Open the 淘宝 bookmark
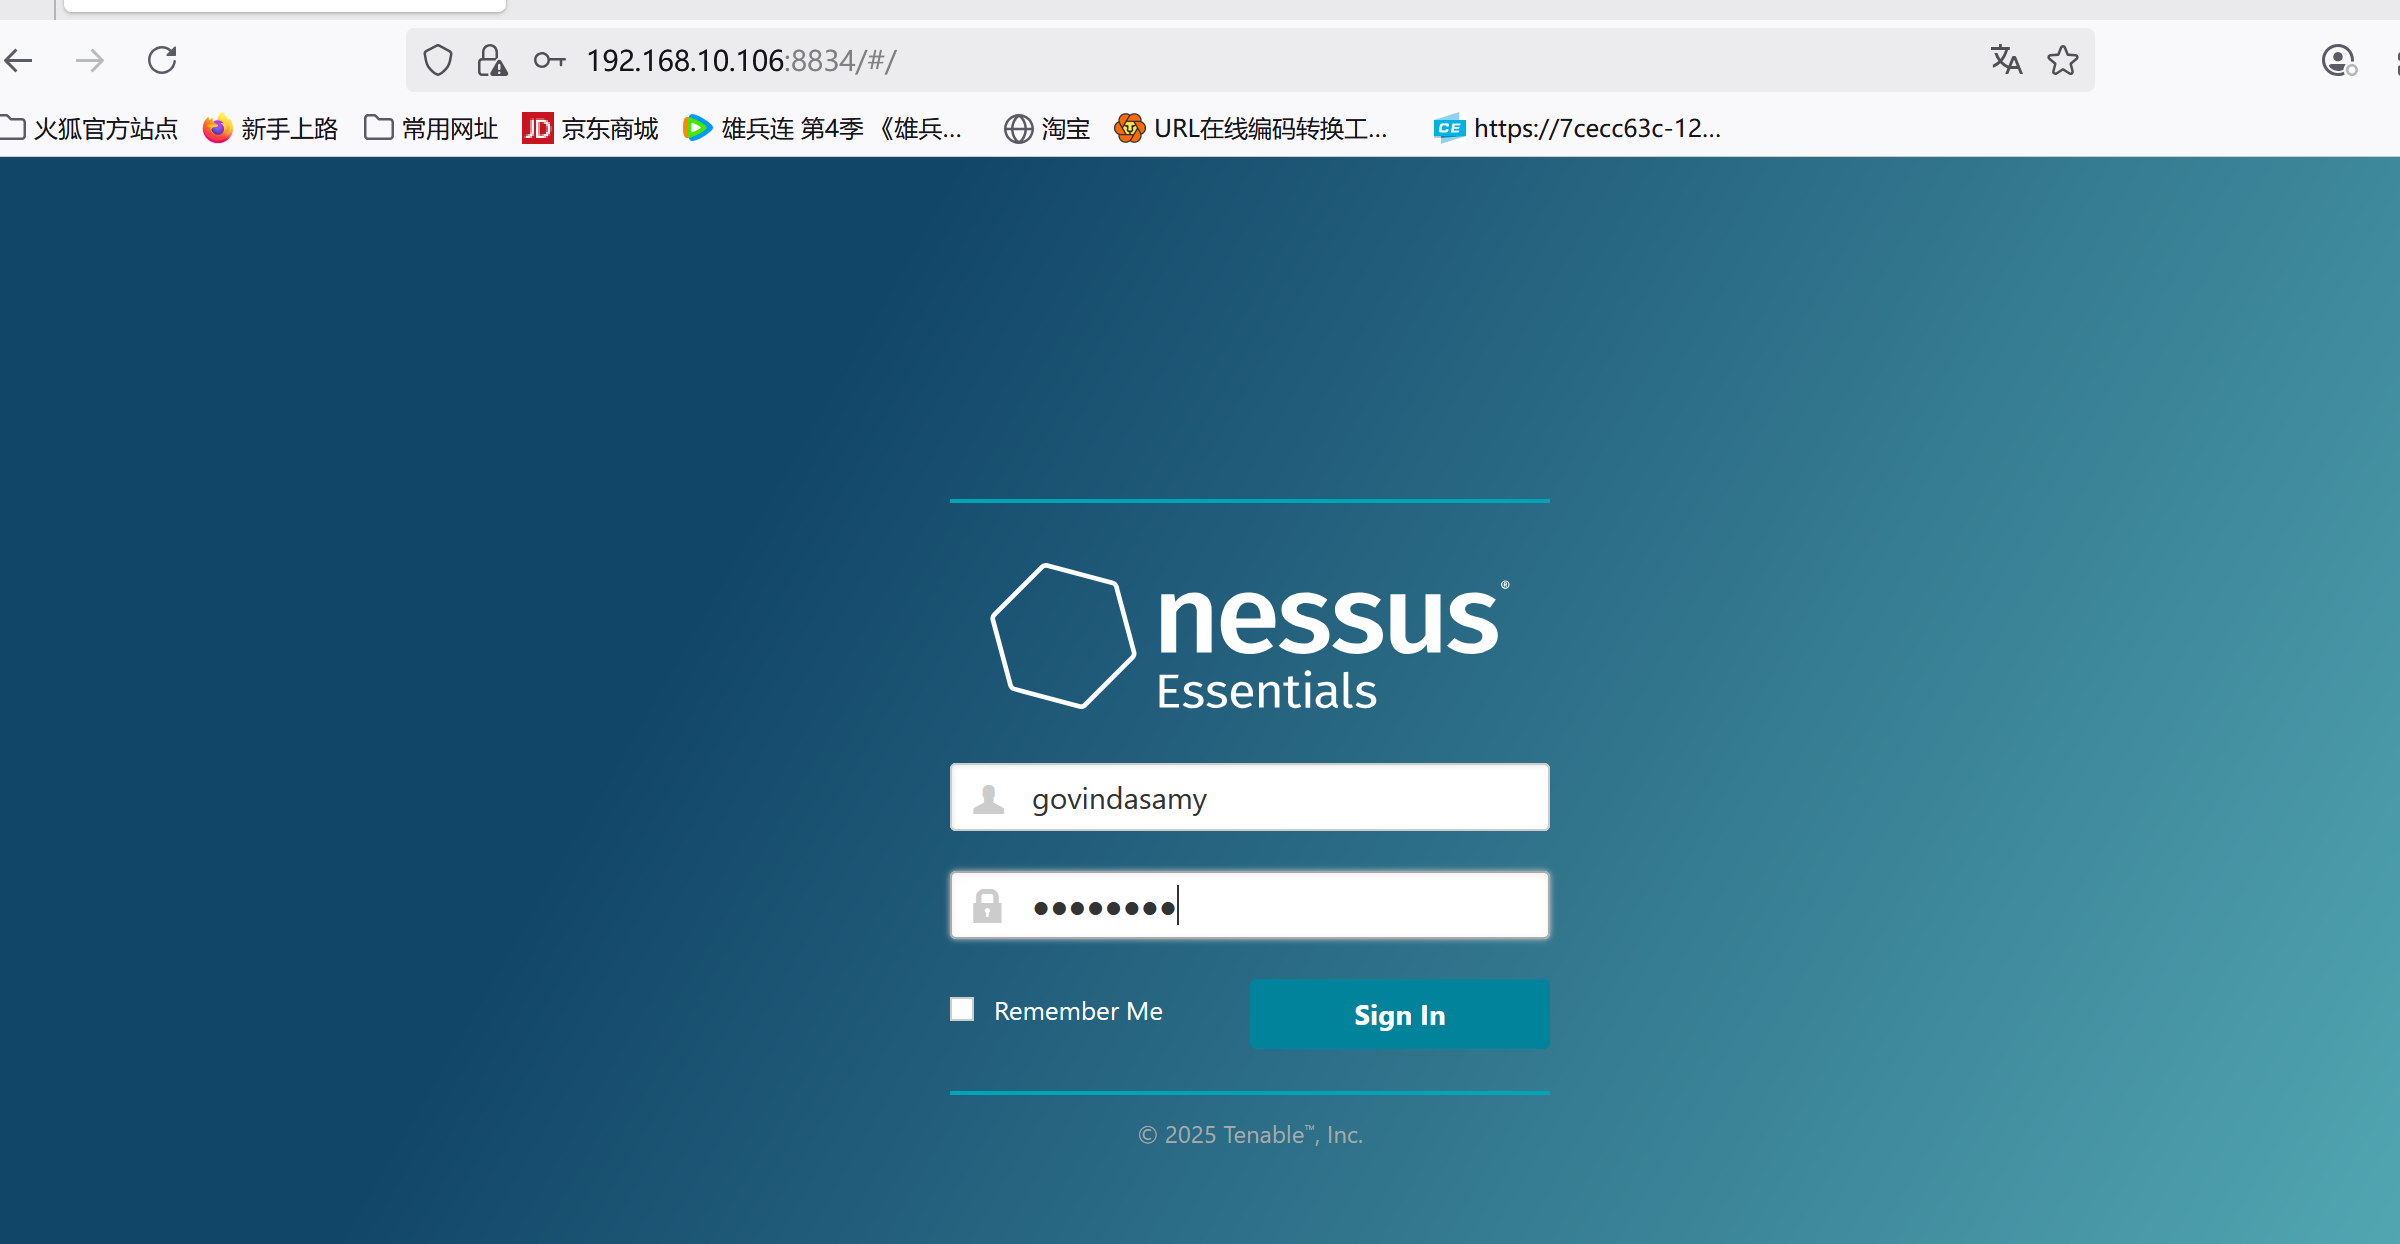The width and height of the screenshot is (2400, 1244). click(x=1047, y=129)
